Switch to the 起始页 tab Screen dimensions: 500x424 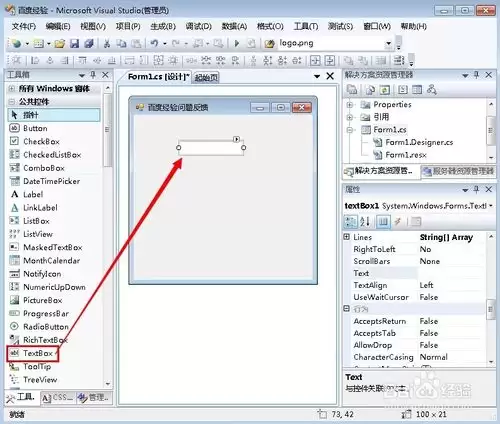pyautogui.click(x=206, y=78)
